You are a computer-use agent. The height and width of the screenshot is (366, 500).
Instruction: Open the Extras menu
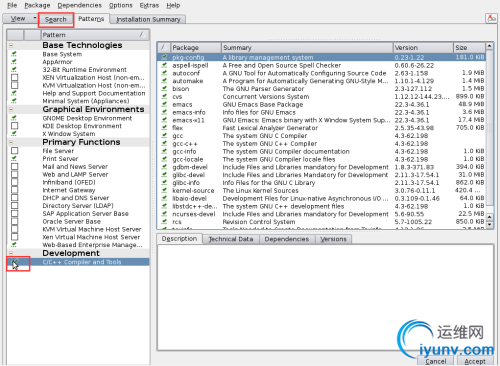[149, 5]
